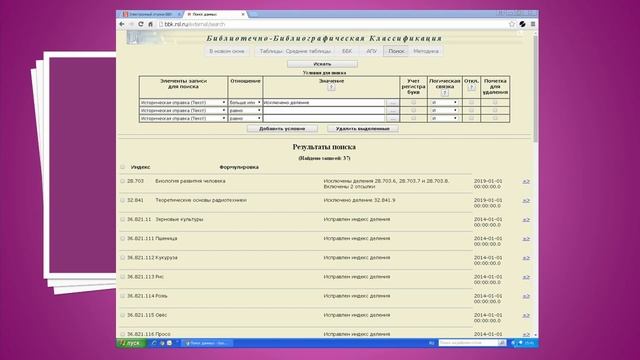
Task: Open the record element dropdown in the second condition
Action: 183,111
